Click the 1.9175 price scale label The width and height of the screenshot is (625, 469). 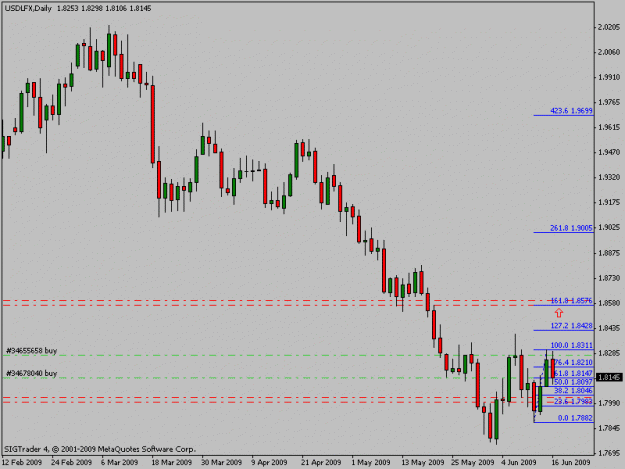609,202
